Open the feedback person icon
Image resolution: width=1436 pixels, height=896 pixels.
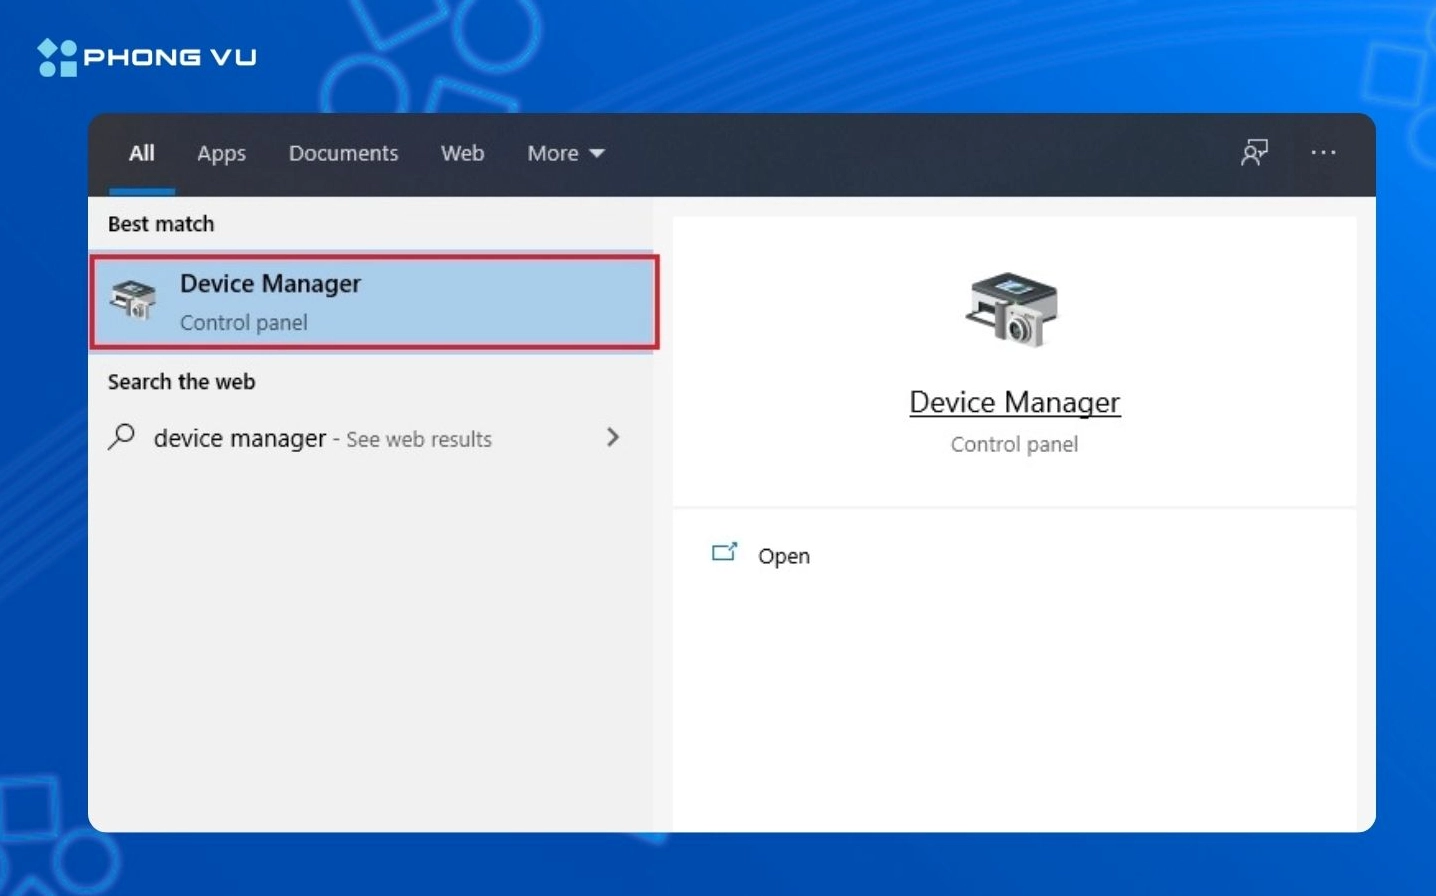click(1254, 153)
